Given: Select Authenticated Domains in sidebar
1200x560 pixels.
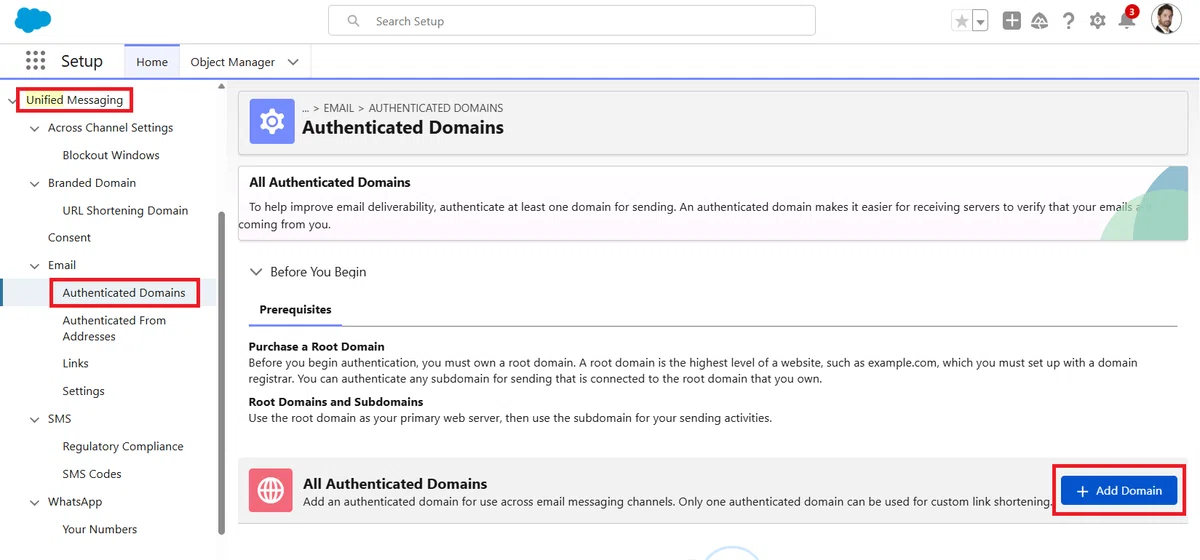Looking at the screenshot, I should 124,293.
